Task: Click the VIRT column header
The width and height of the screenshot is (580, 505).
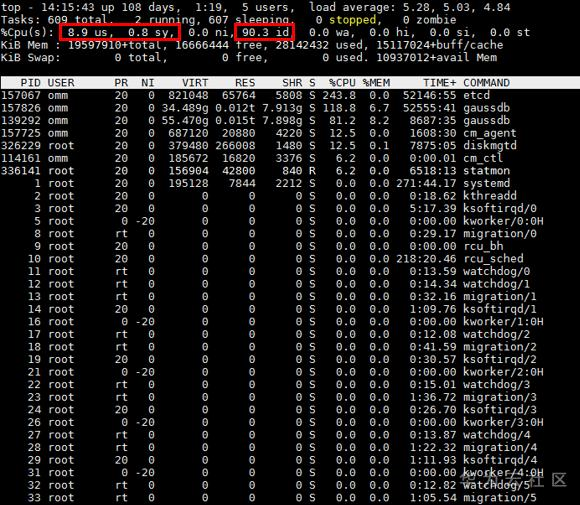Action: pos(195,83)
